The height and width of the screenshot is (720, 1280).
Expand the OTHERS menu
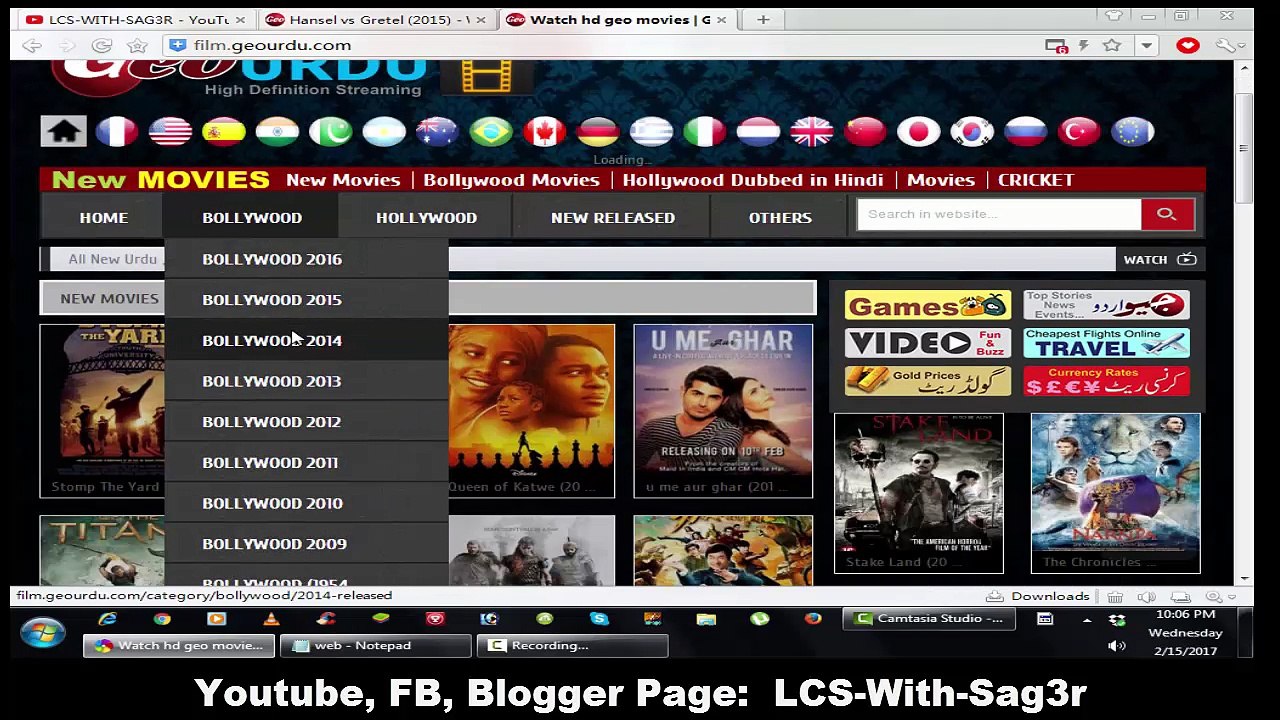pyautogui.click(x=780, y=217)
